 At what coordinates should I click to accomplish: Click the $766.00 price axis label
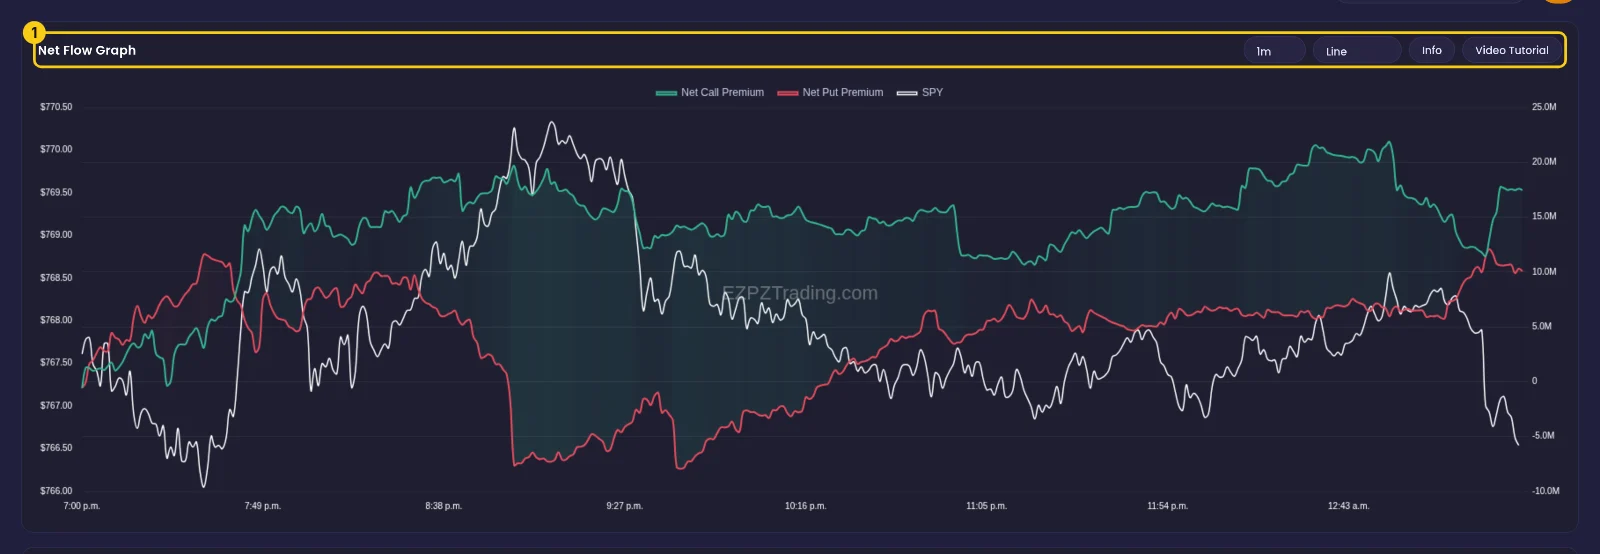[x=56, y=491]
